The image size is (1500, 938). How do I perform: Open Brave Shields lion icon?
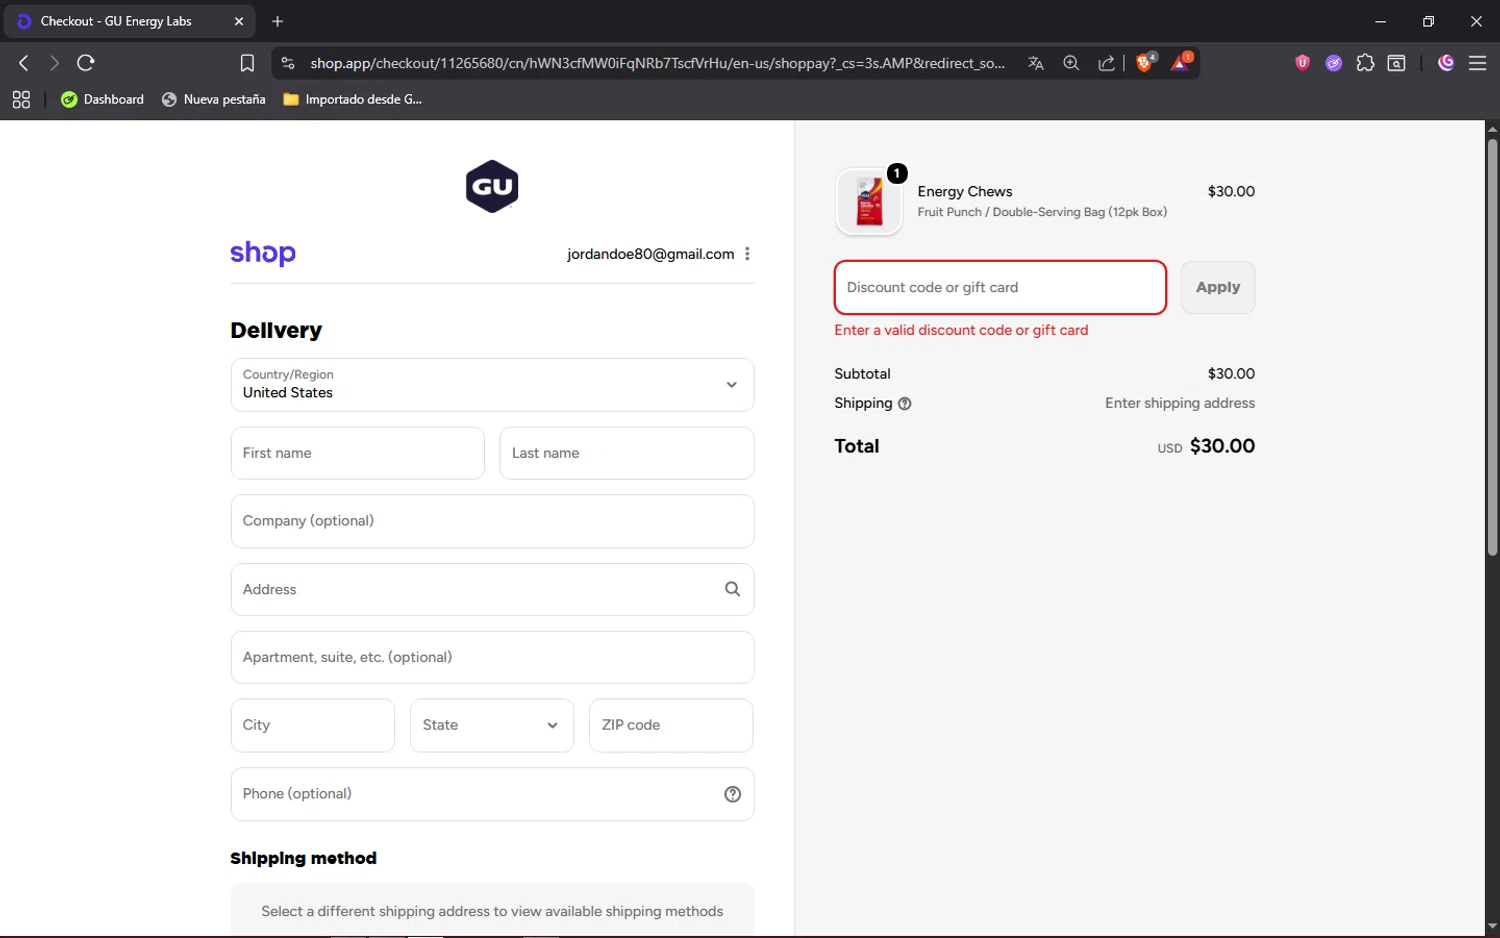(1146, 63)
